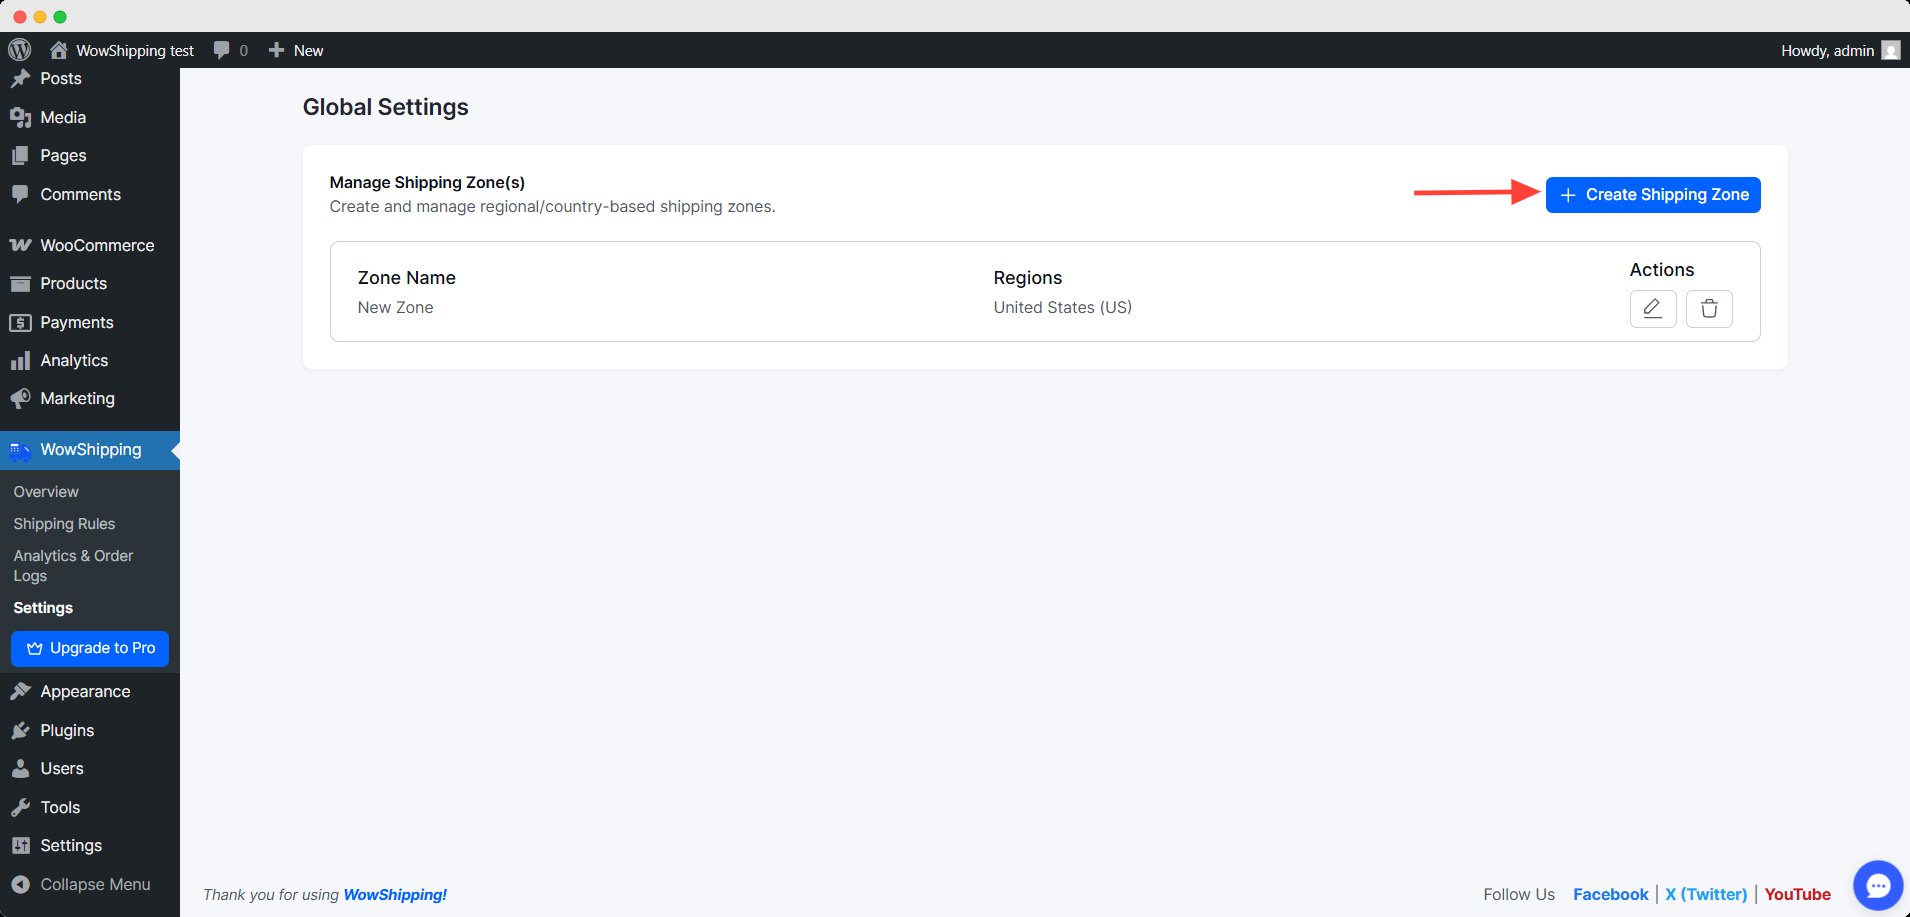Click the edit pencil icon for New Zone

point(1653,309)
